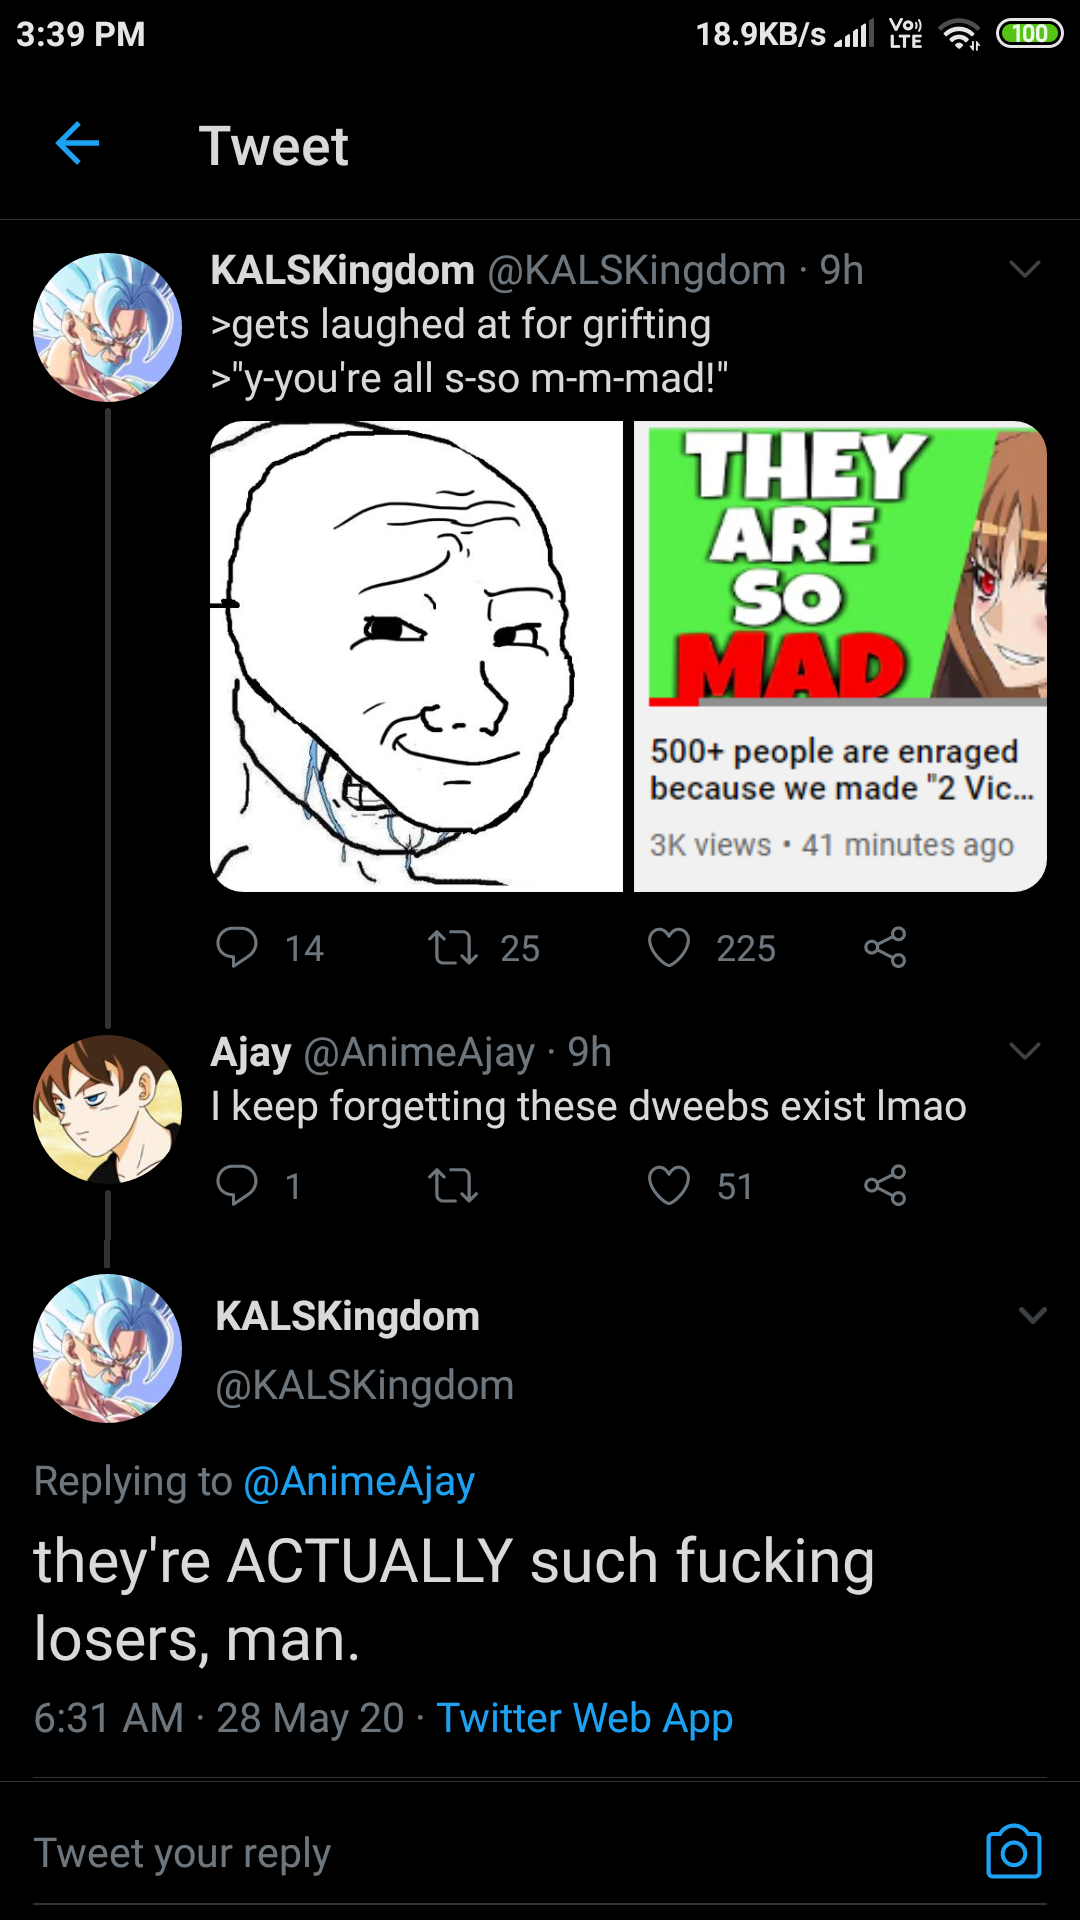Open options chevron on main KALSKingdom reply
The image size is (1080, 1920).
(1032, 1315)
